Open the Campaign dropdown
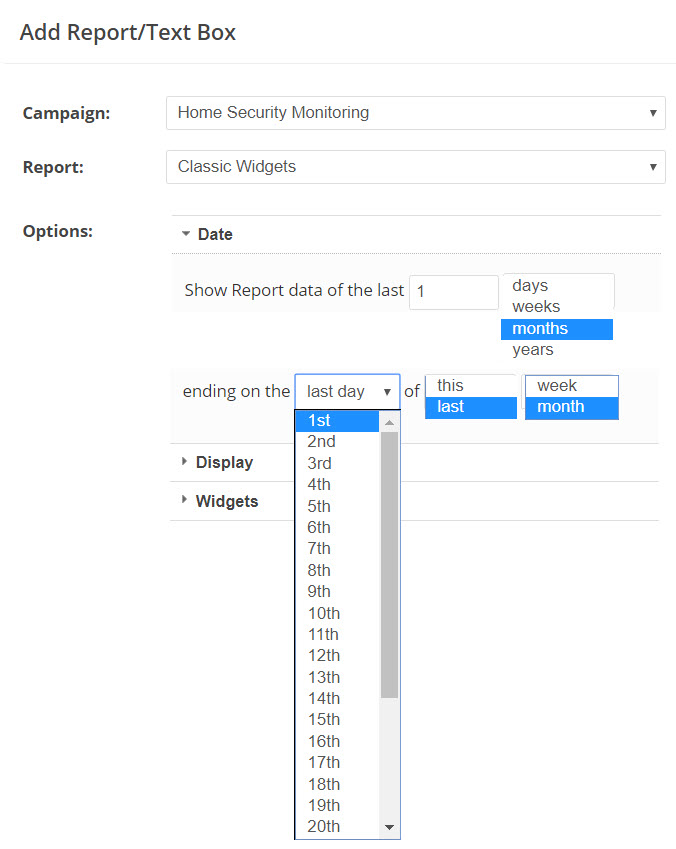 click(415, 113)
